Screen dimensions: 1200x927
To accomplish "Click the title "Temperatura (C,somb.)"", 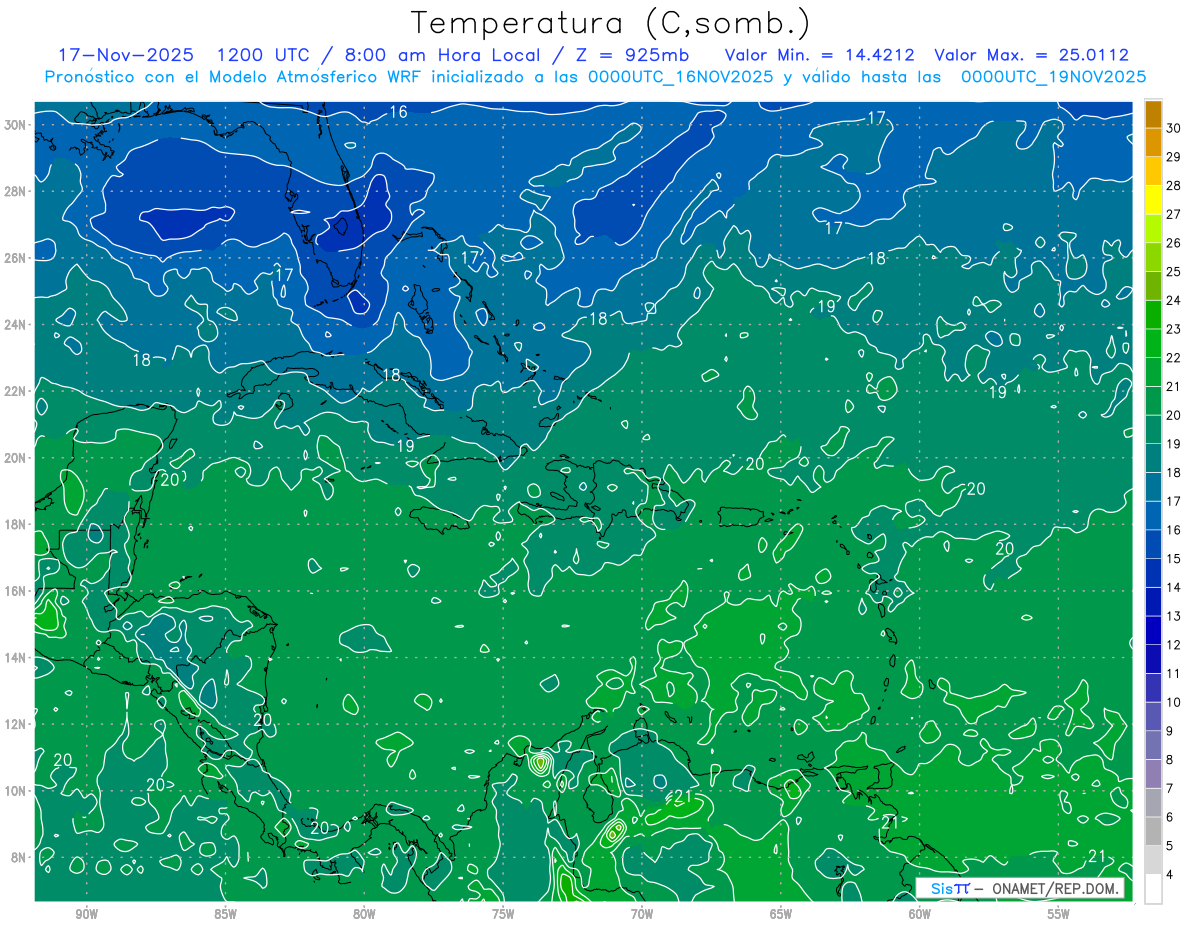I will click(x=611, y=23).
